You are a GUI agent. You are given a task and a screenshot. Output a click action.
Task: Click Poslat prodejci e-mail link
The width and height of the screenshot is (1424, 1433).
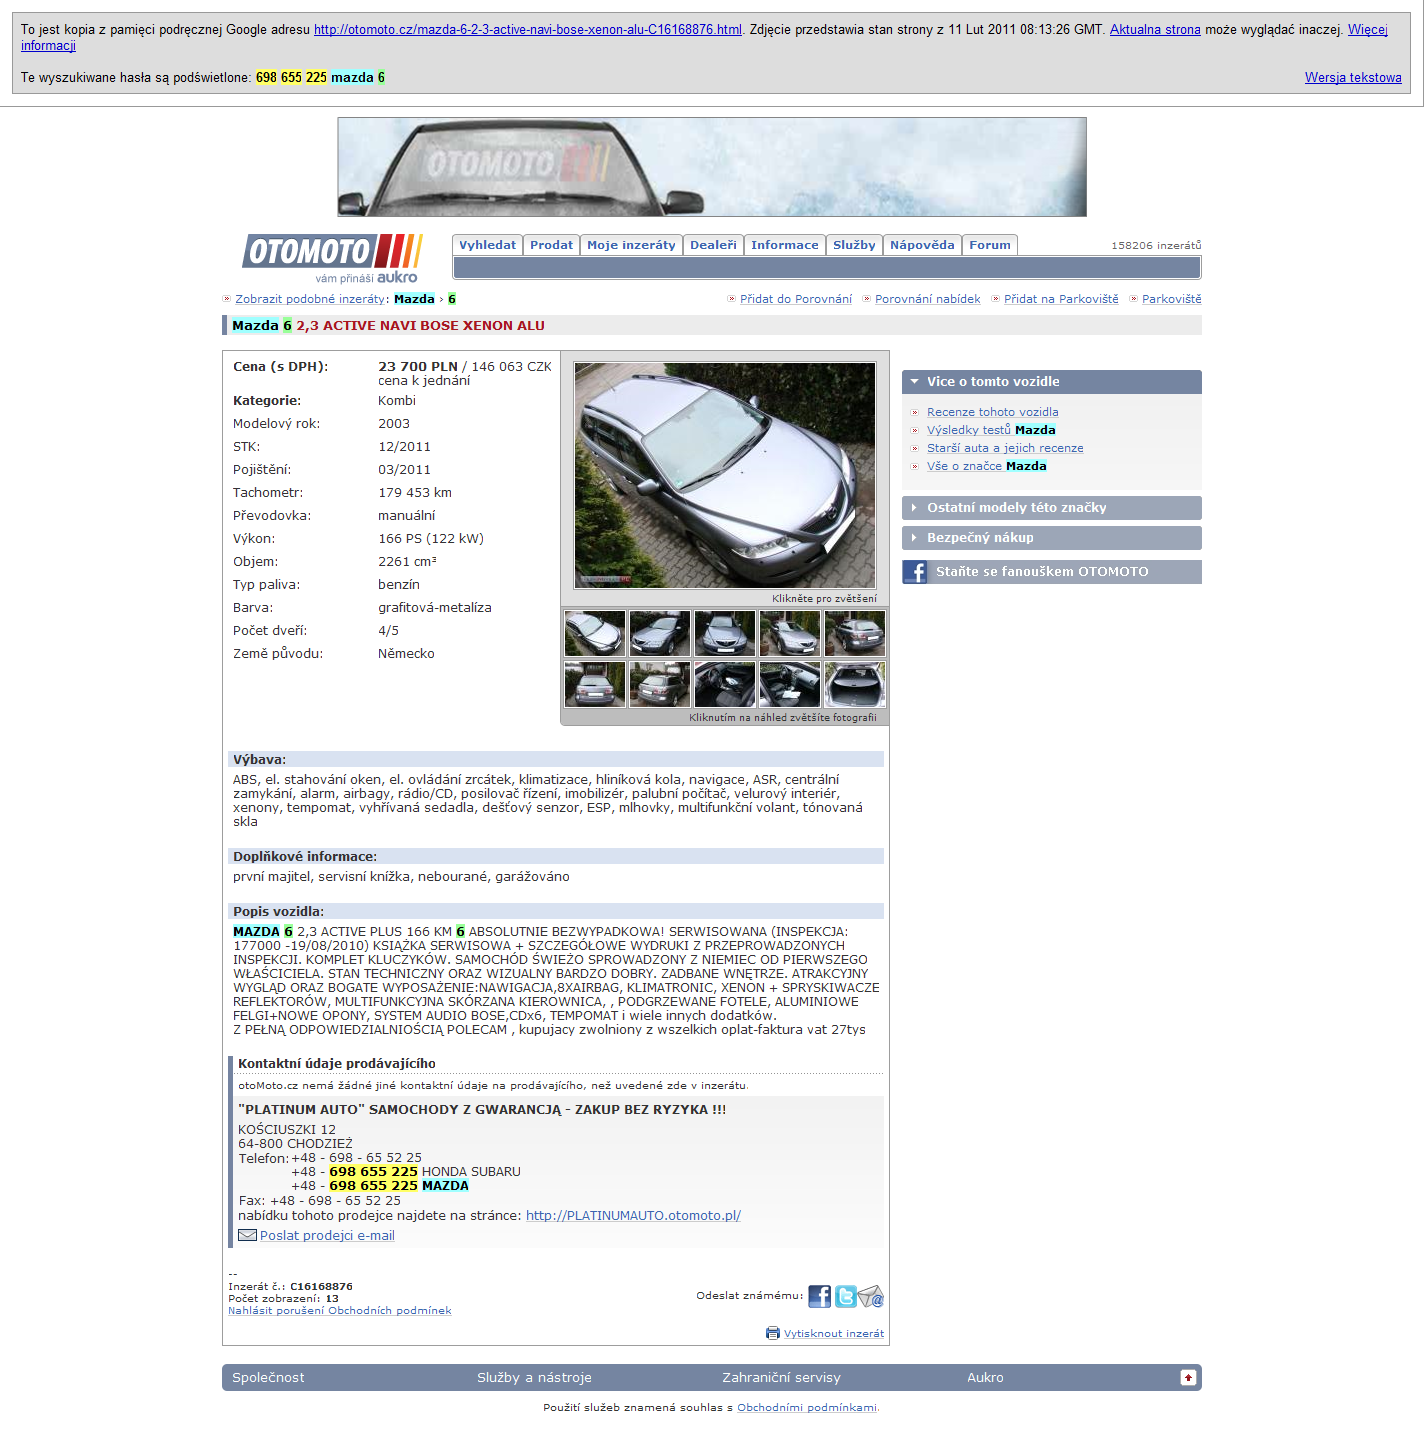pos(327,1236)
